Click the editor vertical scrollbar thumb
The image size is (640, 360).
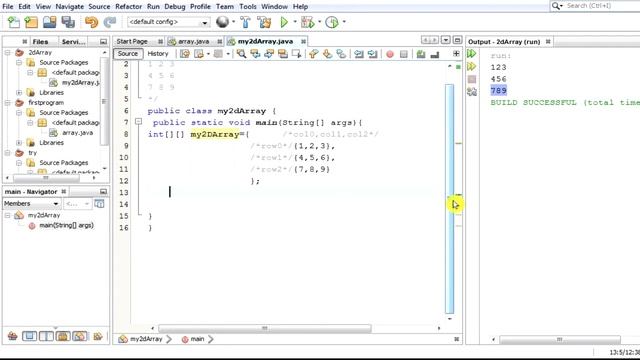pyautogui.click(x=449, y=199)
